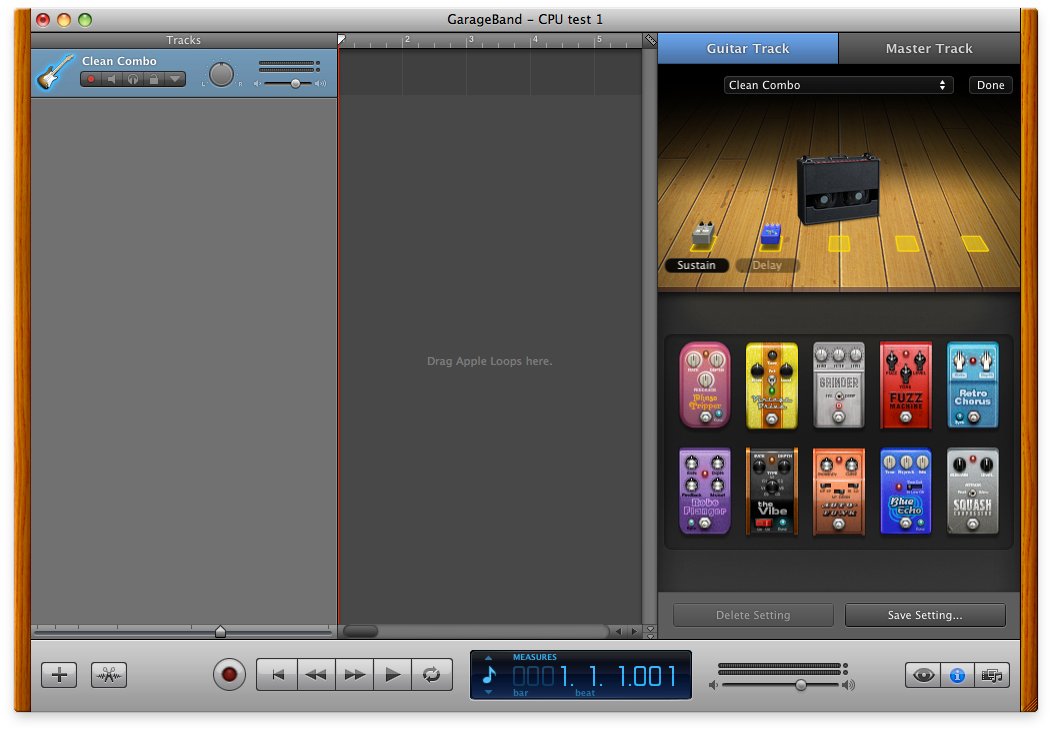This screenshot has height=732, width=1052.
Task: Open the Clean Combo preset dropdown
Action: coord(839,85)
